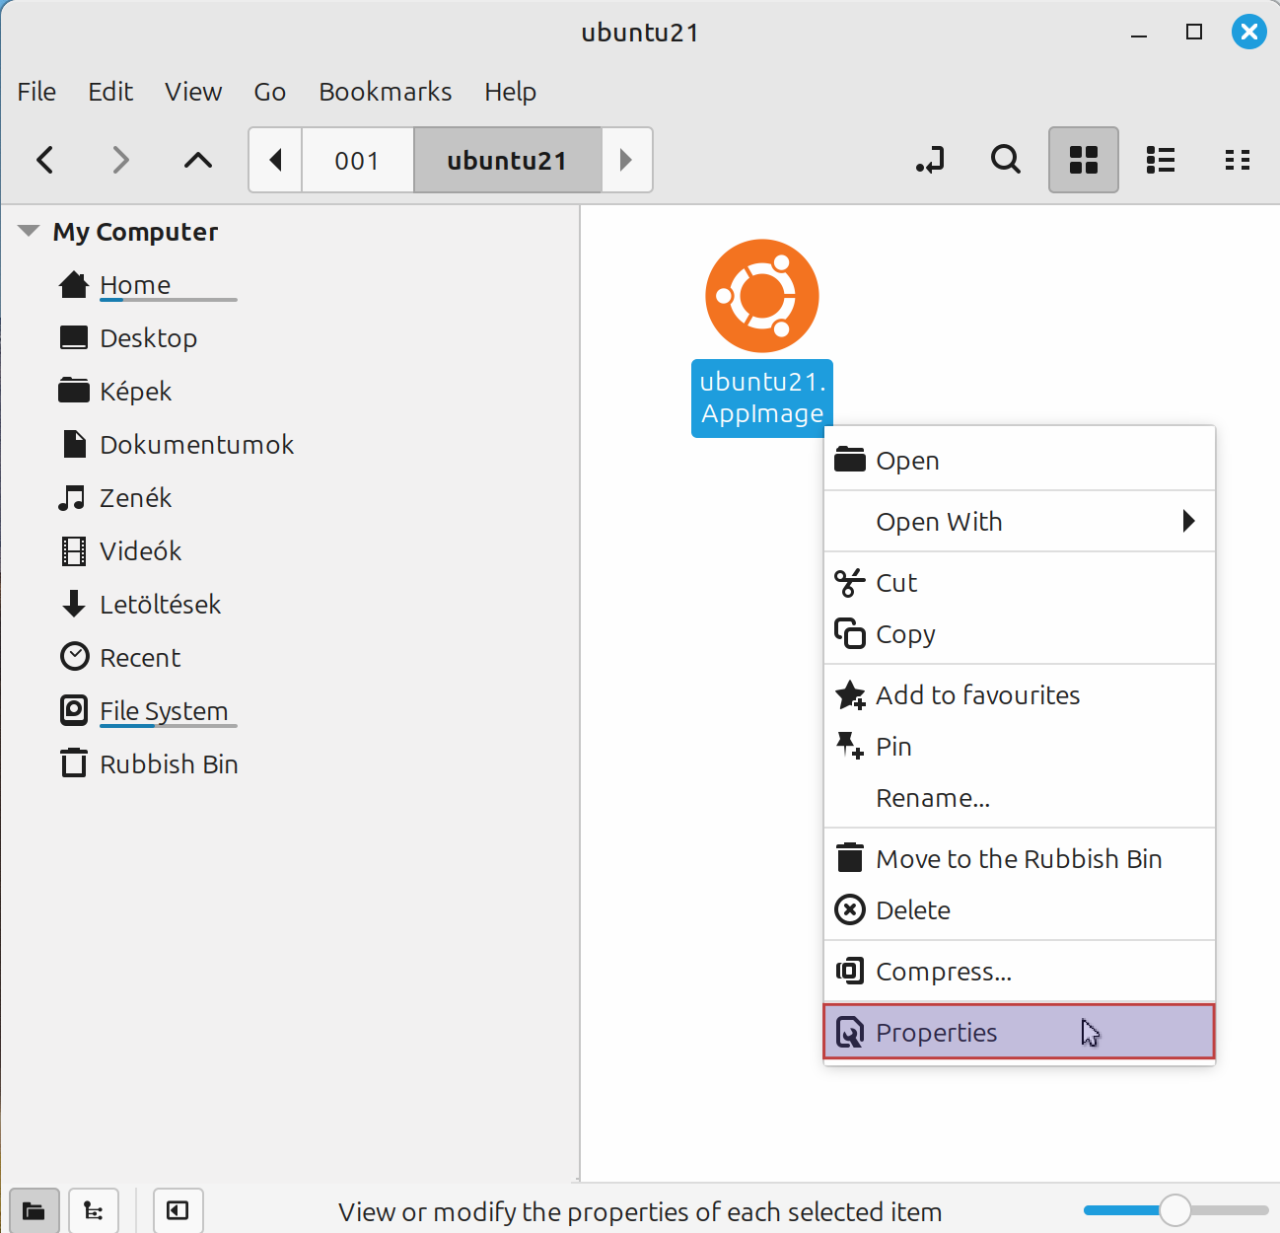Hide the sidebar with toggle button
Screen dimensions: 1280x1233
178,1211
